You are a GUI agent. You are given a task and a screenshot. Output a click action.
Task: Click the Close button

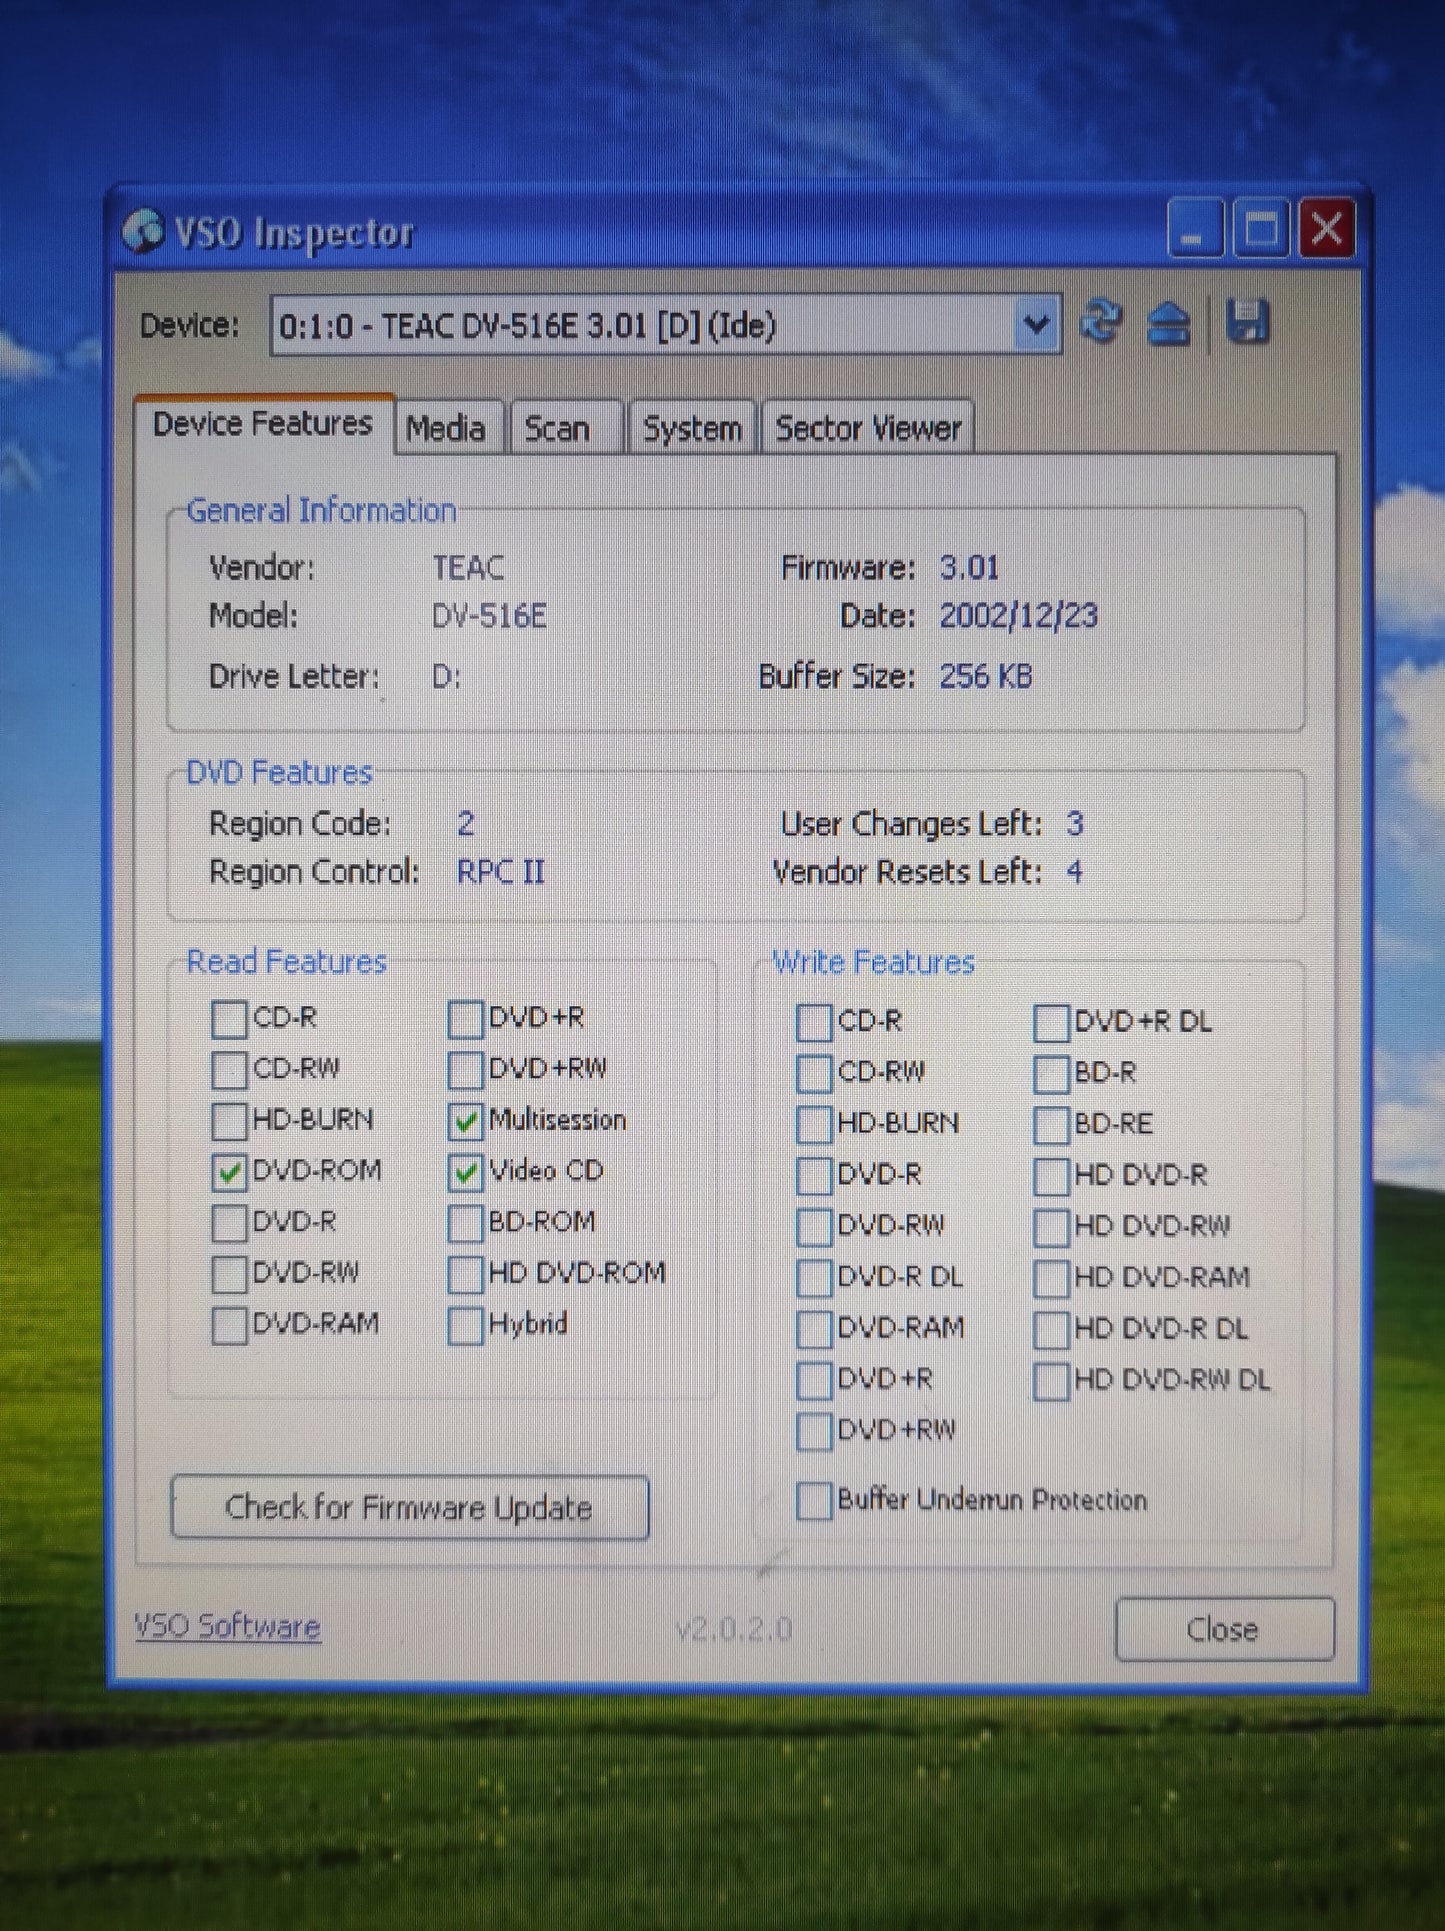coord(1223,1629)
